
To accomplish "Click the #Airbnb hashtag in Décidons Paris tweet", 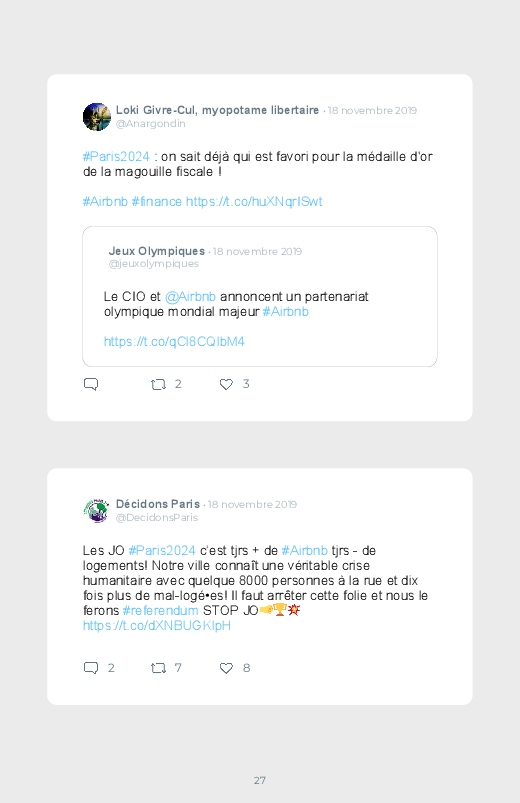I will [305, 551].
